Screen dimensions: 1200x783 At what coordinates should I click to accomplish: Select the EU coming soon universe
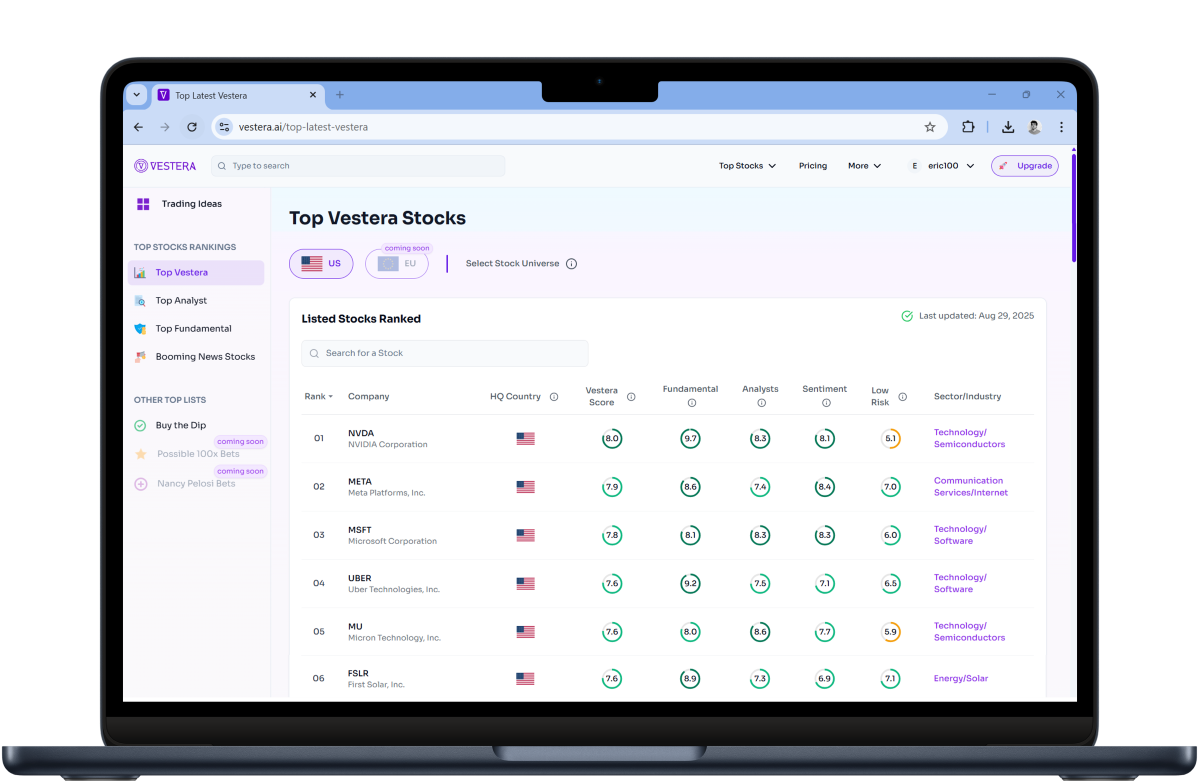(x=397, y=264)
